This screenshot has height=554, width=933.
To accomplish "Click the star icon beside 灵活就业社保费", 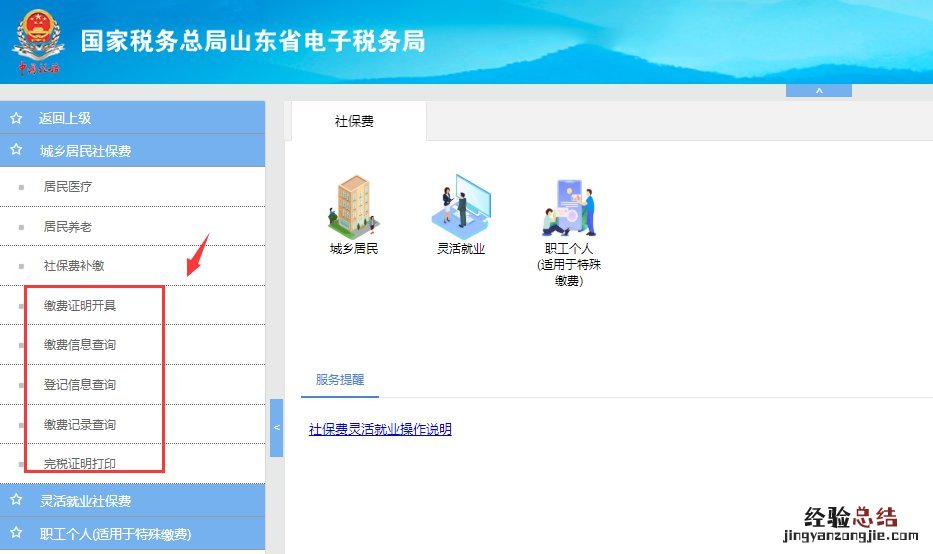I will [16, 500].
